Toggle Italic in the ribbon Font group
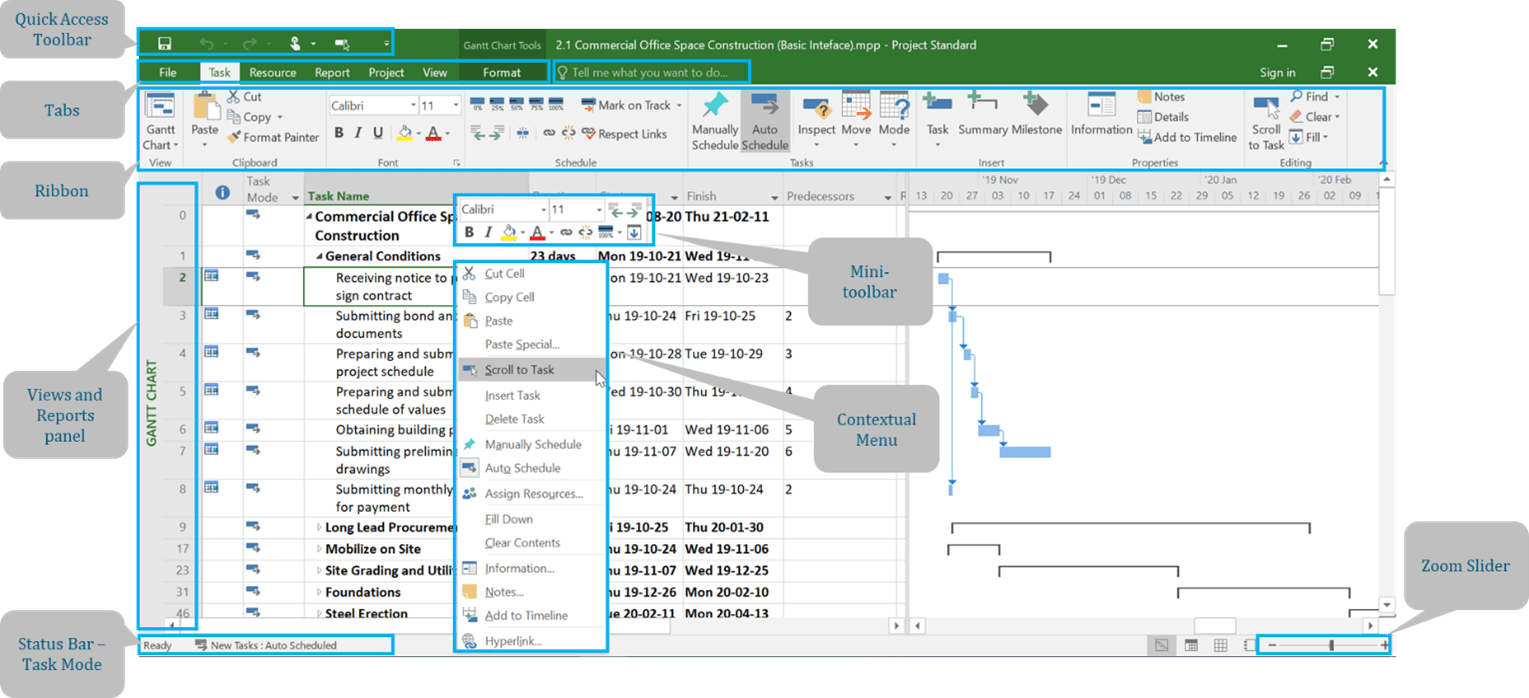Viewport: 1529px width, 698px height. [358, 133]
